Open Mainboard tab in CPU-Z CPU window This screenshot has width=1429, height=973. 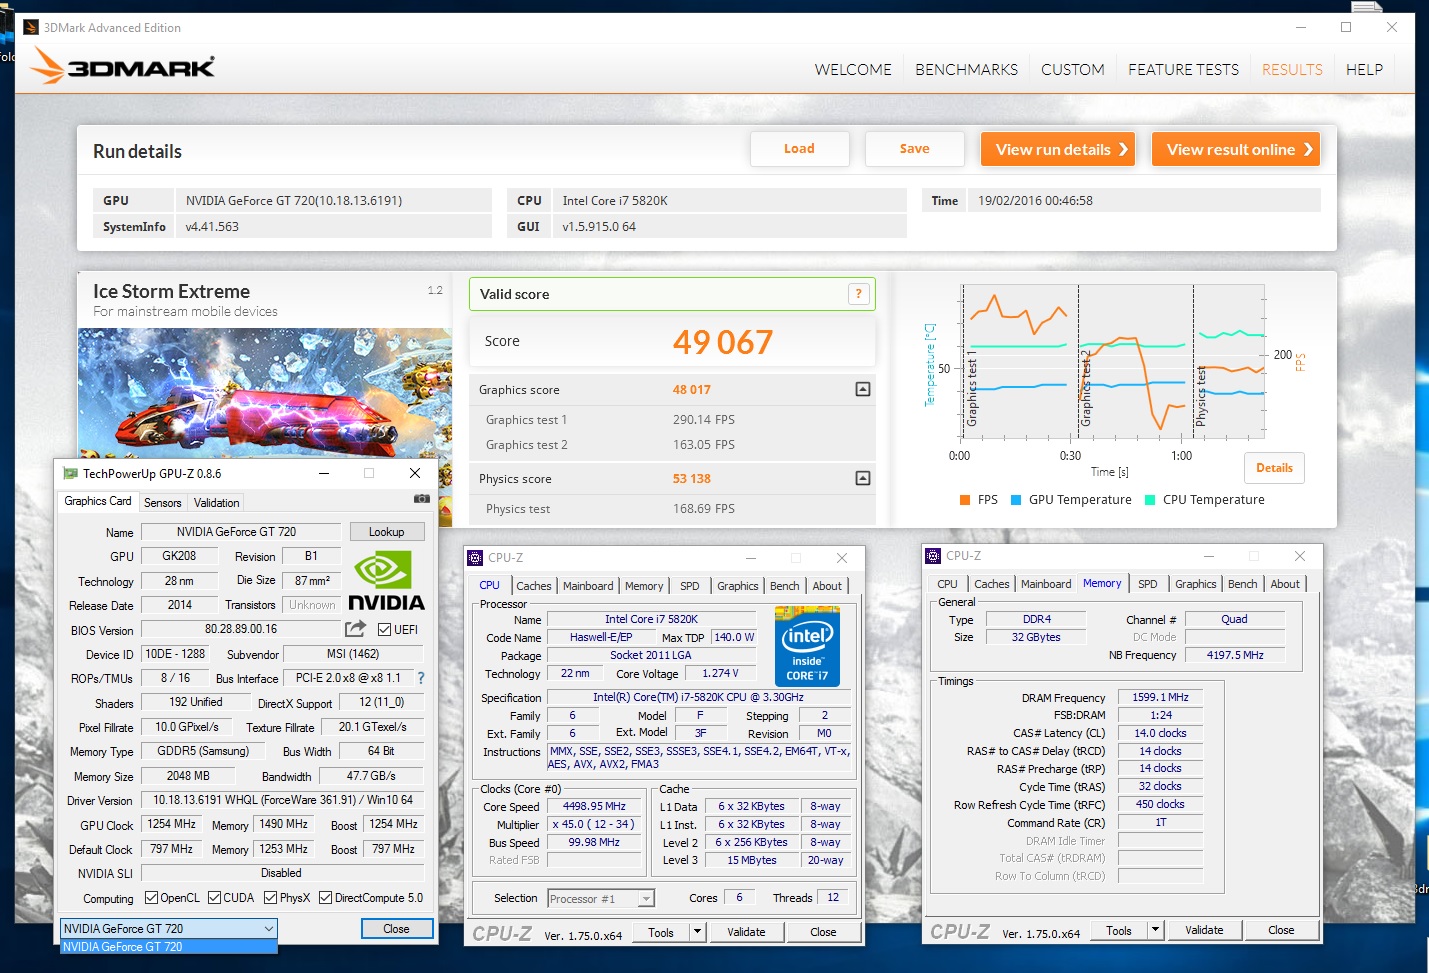click(588, 586)
